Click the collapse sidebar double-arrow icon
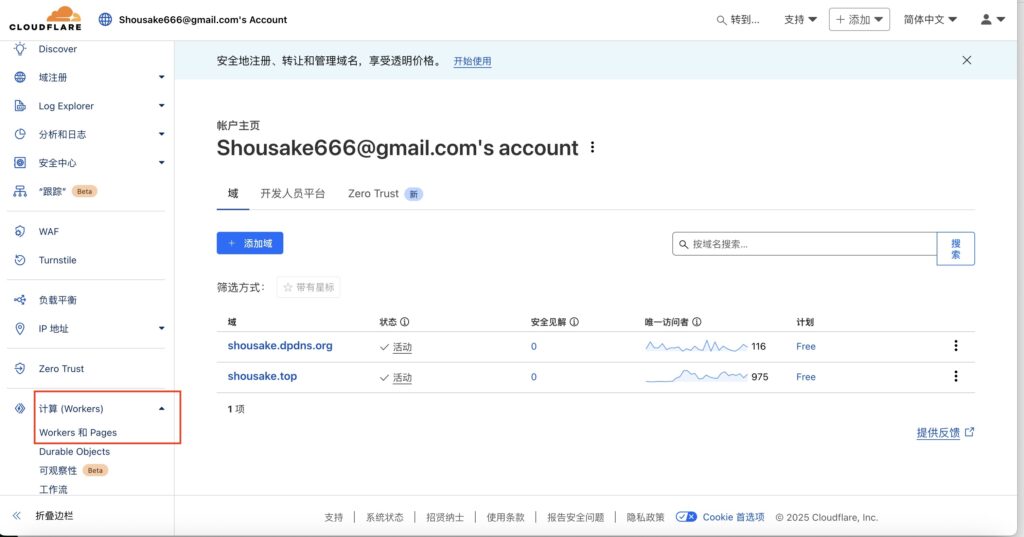1024x537 pixels. click(17, 515)
